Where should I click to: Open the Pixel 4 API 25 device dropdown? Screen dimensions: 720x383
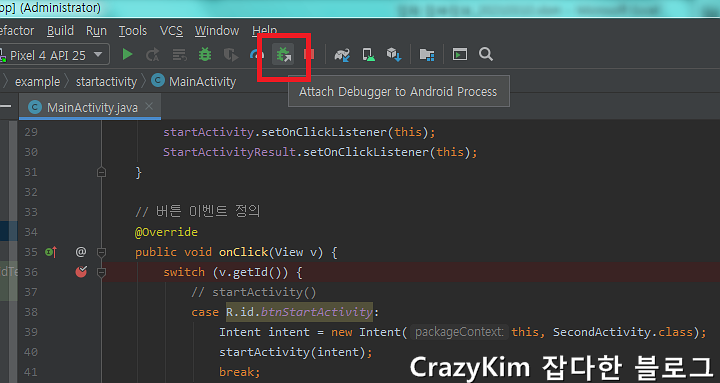(x=55, y=55)
